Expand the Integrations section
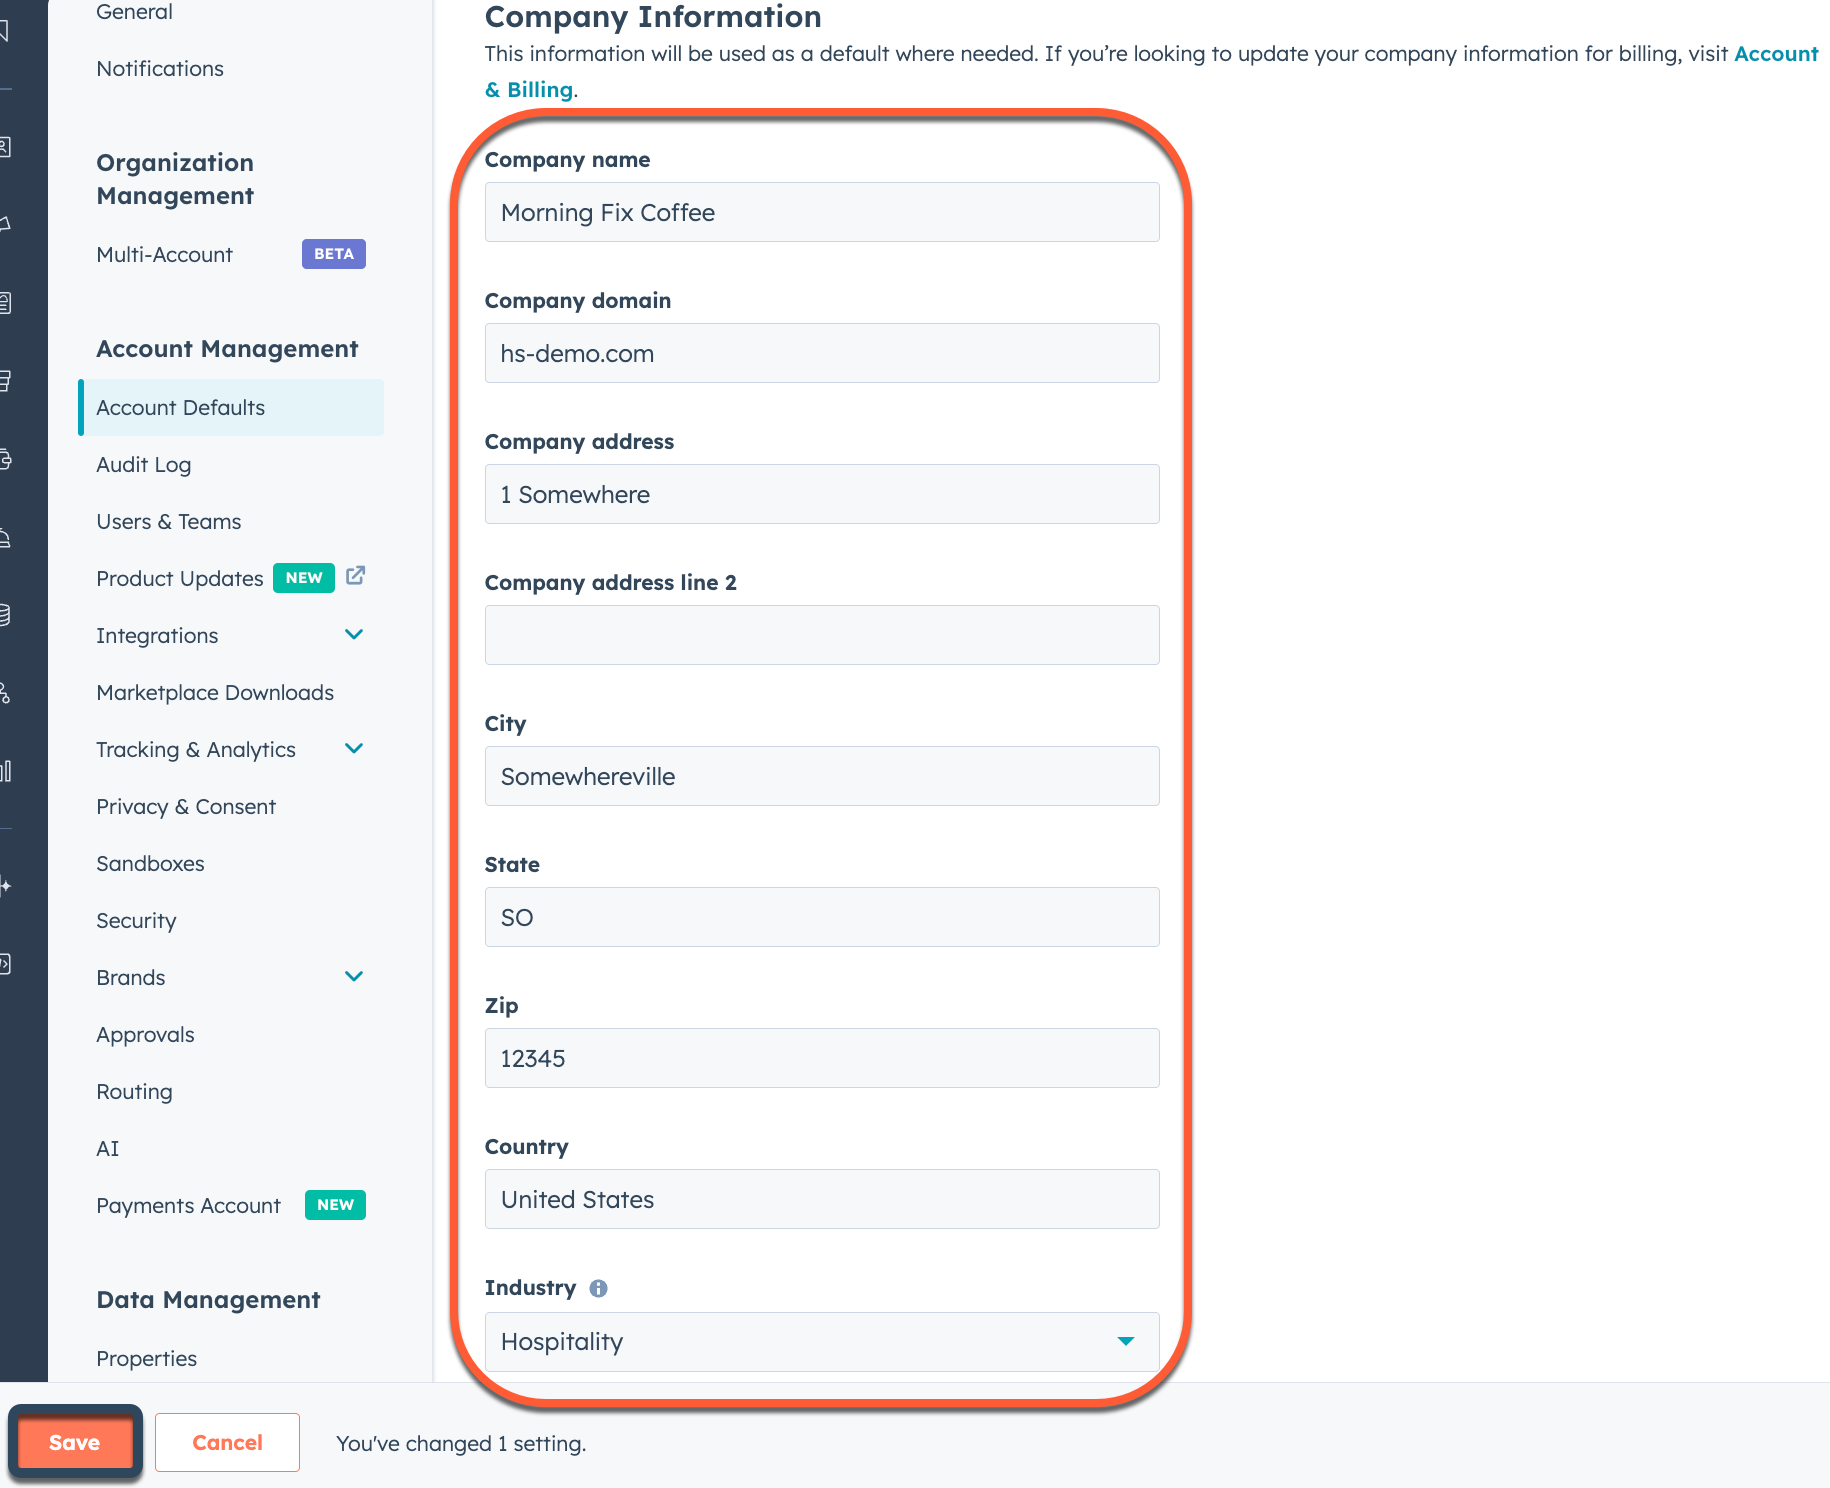 point(354,634)
